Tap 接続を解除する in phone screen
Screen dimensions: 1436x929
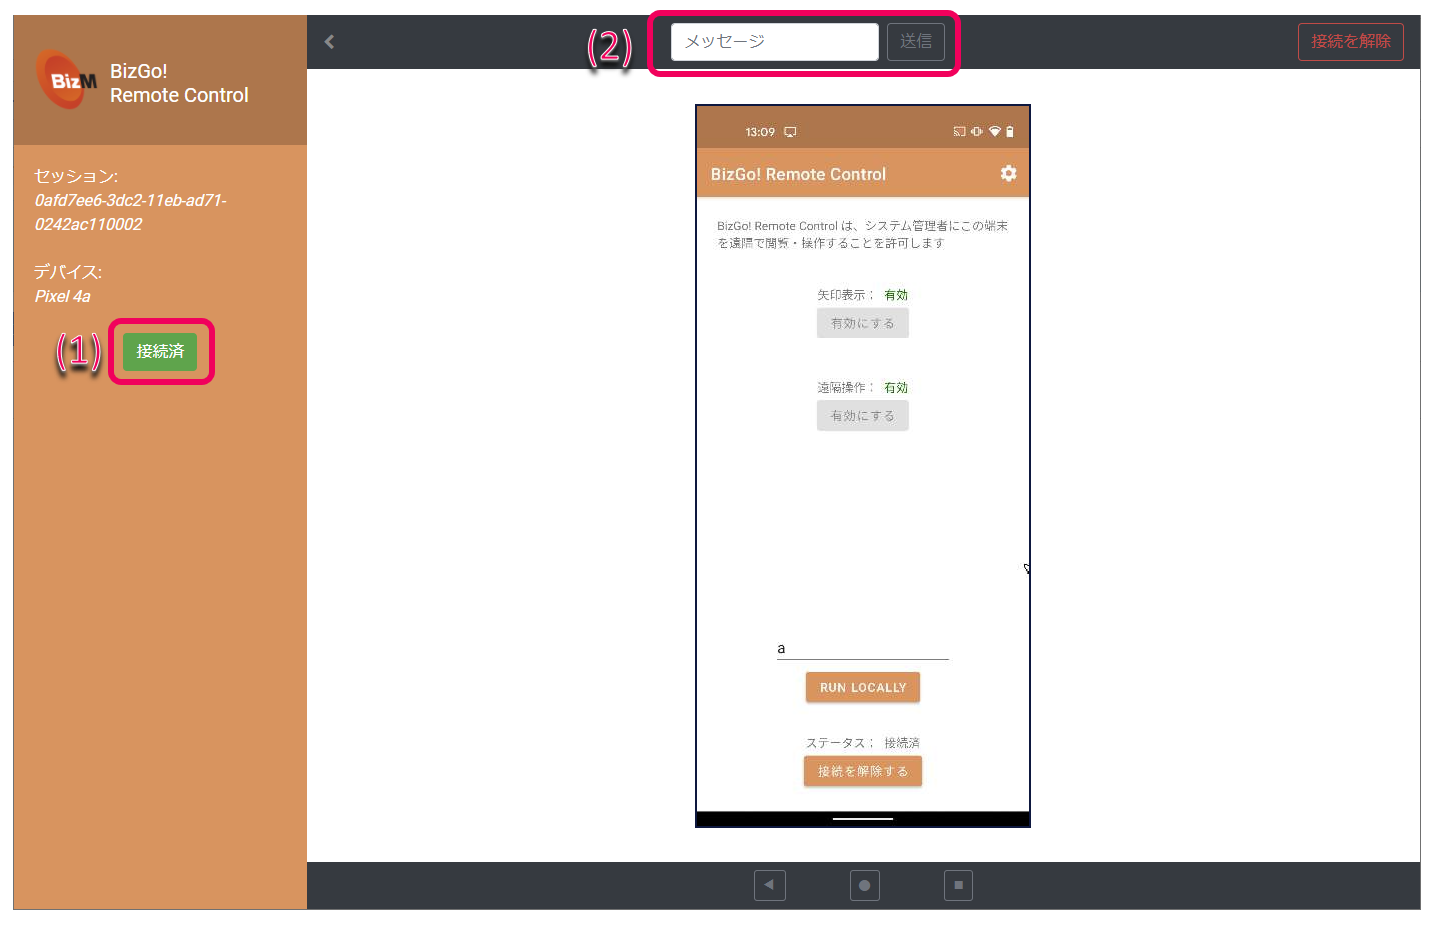pos(862,772)
